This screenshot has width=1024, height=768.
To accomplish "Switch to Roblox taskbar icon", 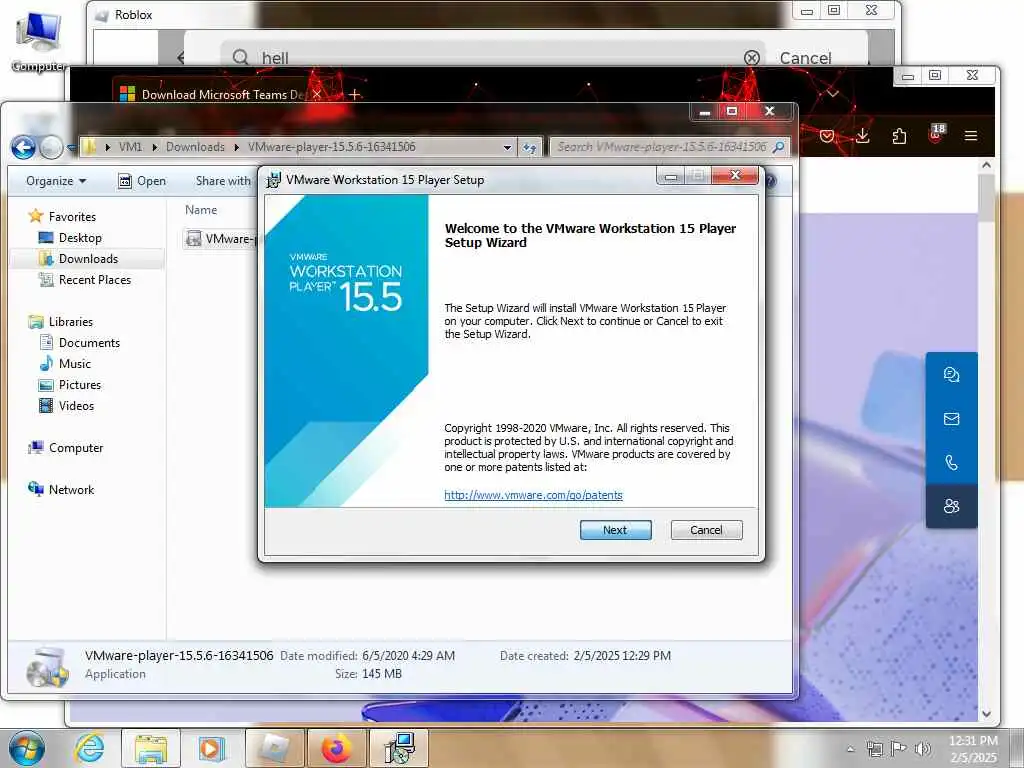I will tap(275, 748).
